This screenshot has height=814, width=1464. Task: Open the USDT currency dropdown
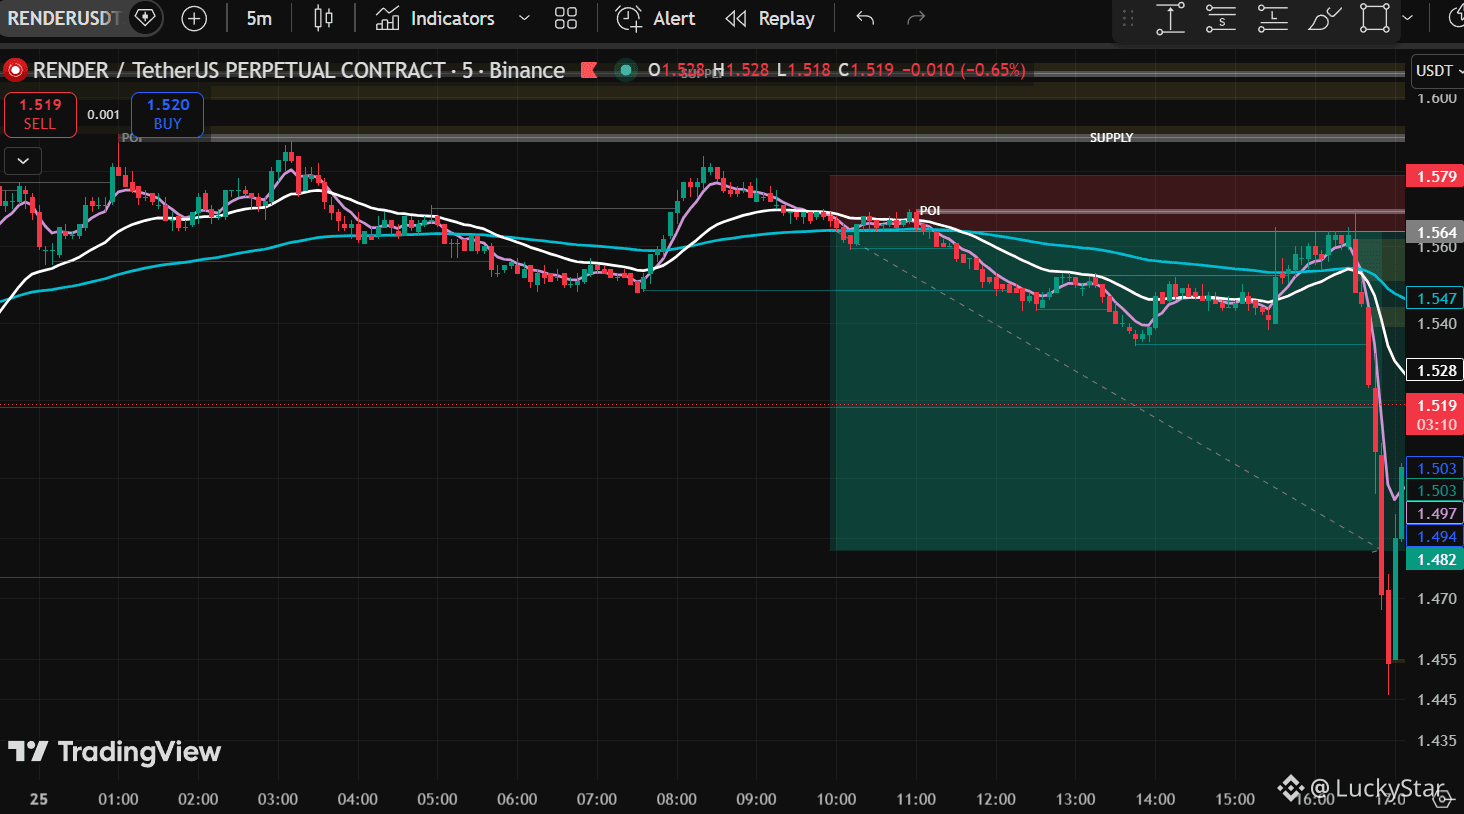(1436, 70)
